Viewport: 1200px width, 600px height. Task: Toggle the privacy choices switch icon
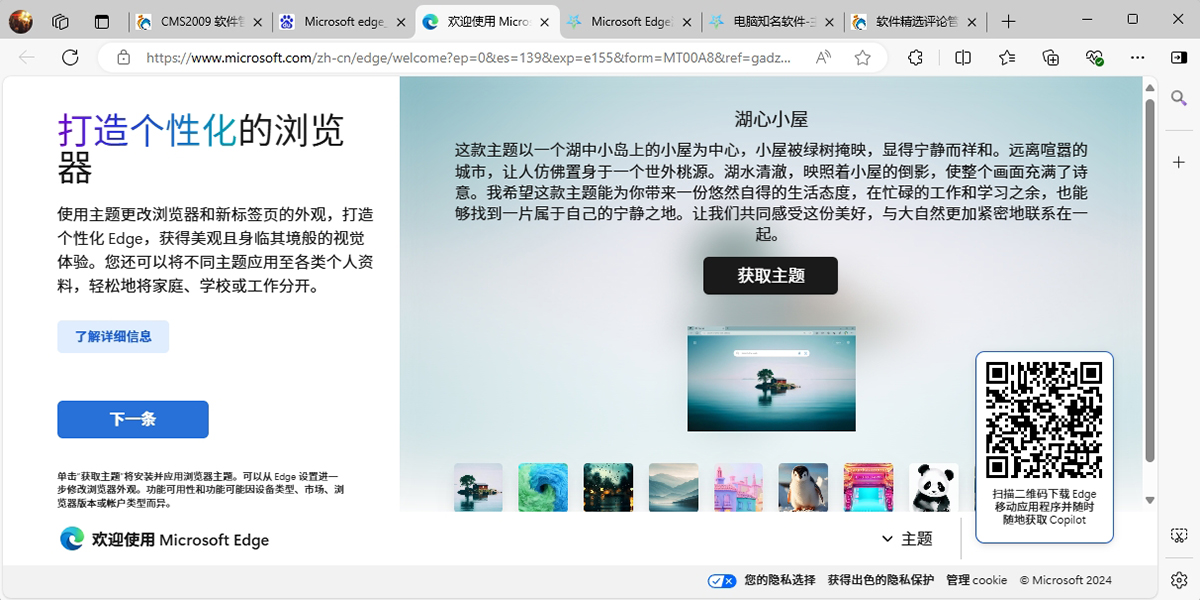(x=722, y=580)
